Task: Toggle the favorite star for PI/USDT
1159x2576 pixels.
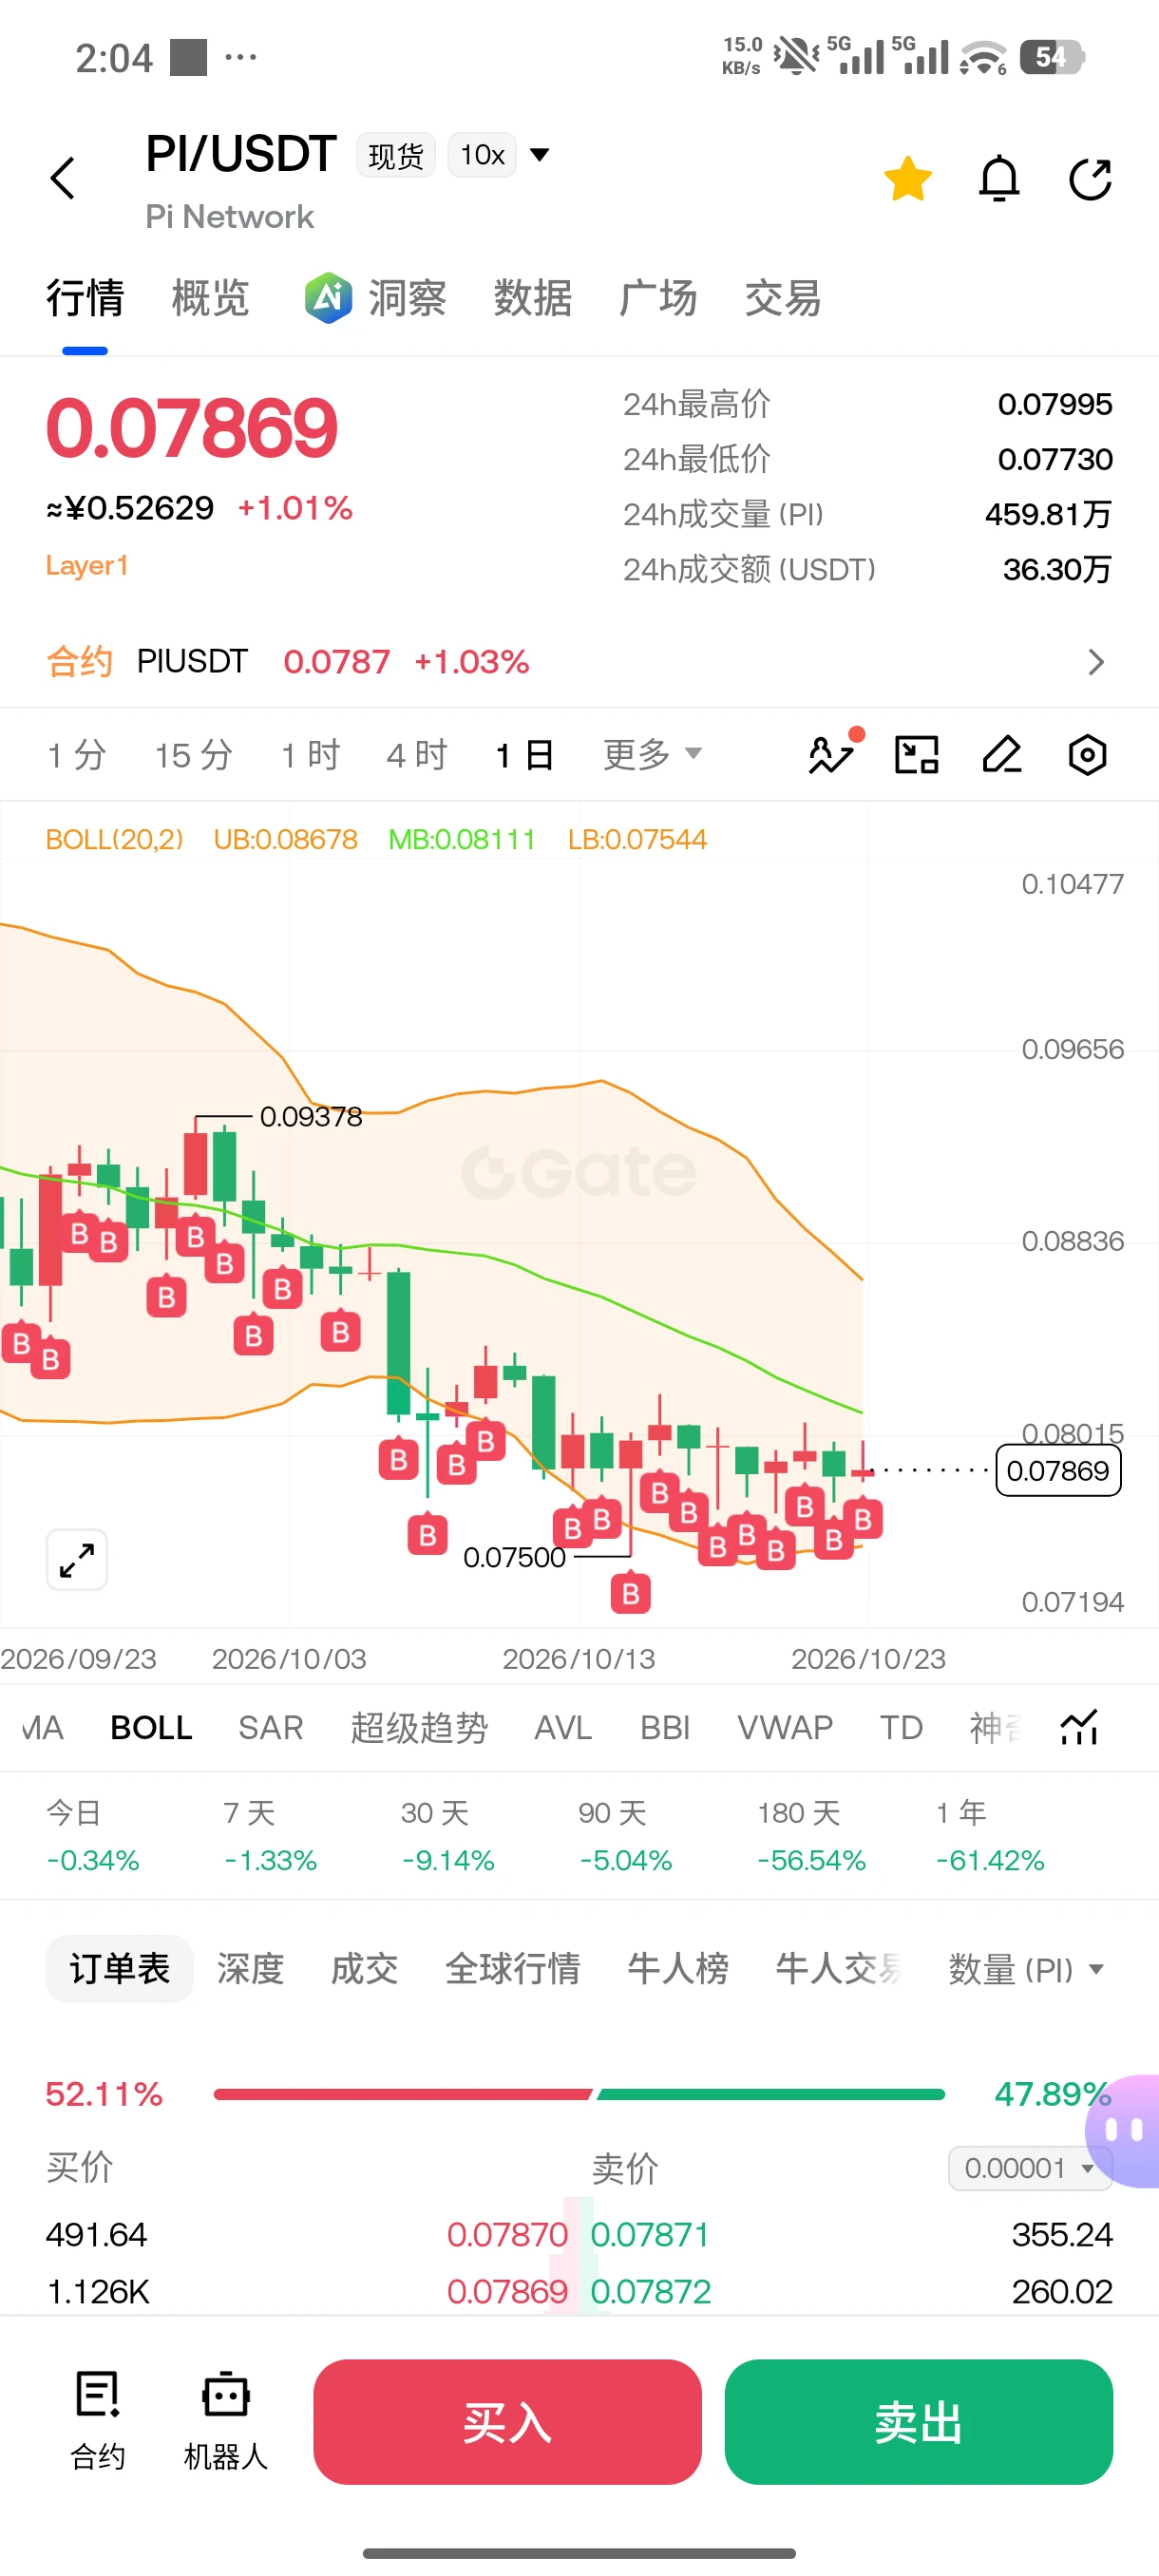Action: click(x=908, y=179)
